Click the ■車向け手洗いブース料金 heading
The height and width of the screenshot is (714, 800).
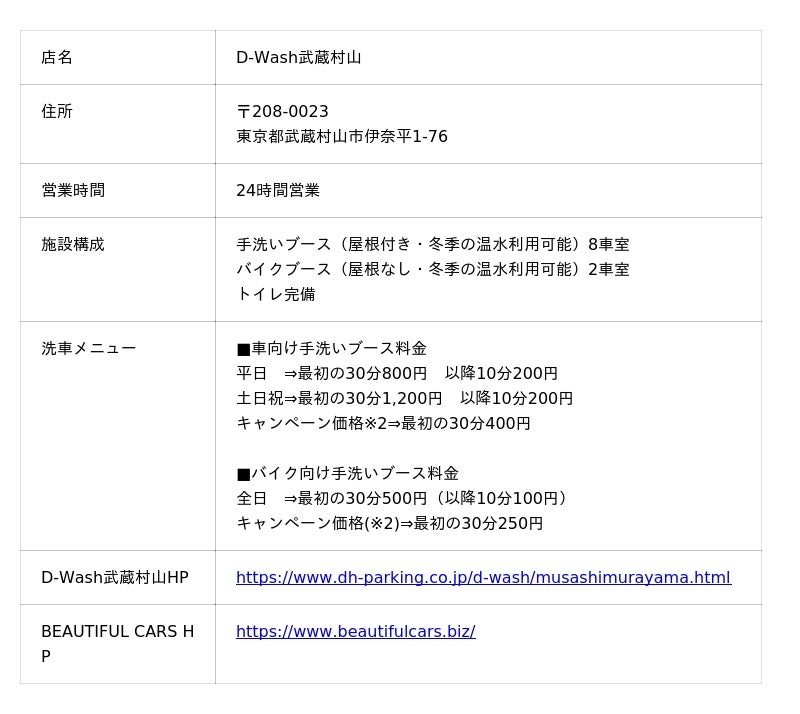click(331, 348)
